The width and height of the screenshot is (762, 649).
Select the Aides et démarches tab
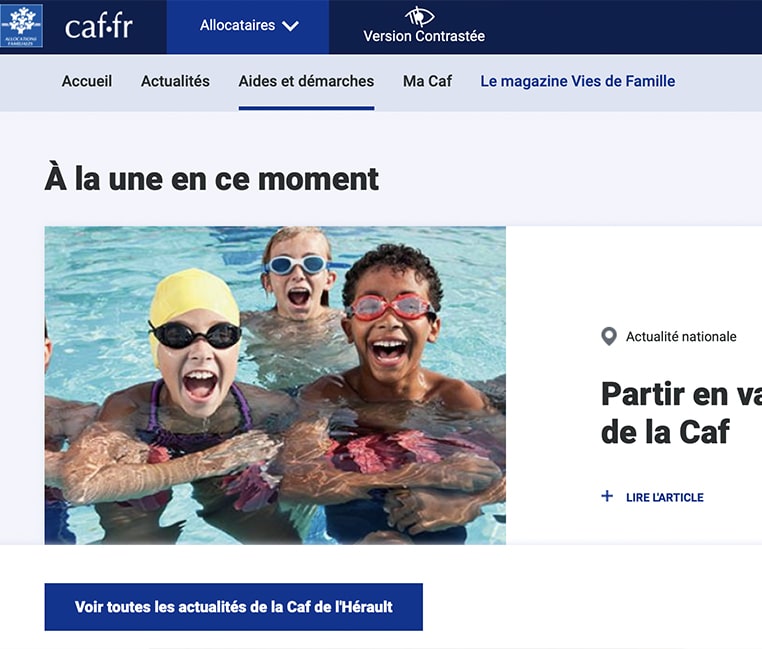pyautogui.click(x=306, y=81)
